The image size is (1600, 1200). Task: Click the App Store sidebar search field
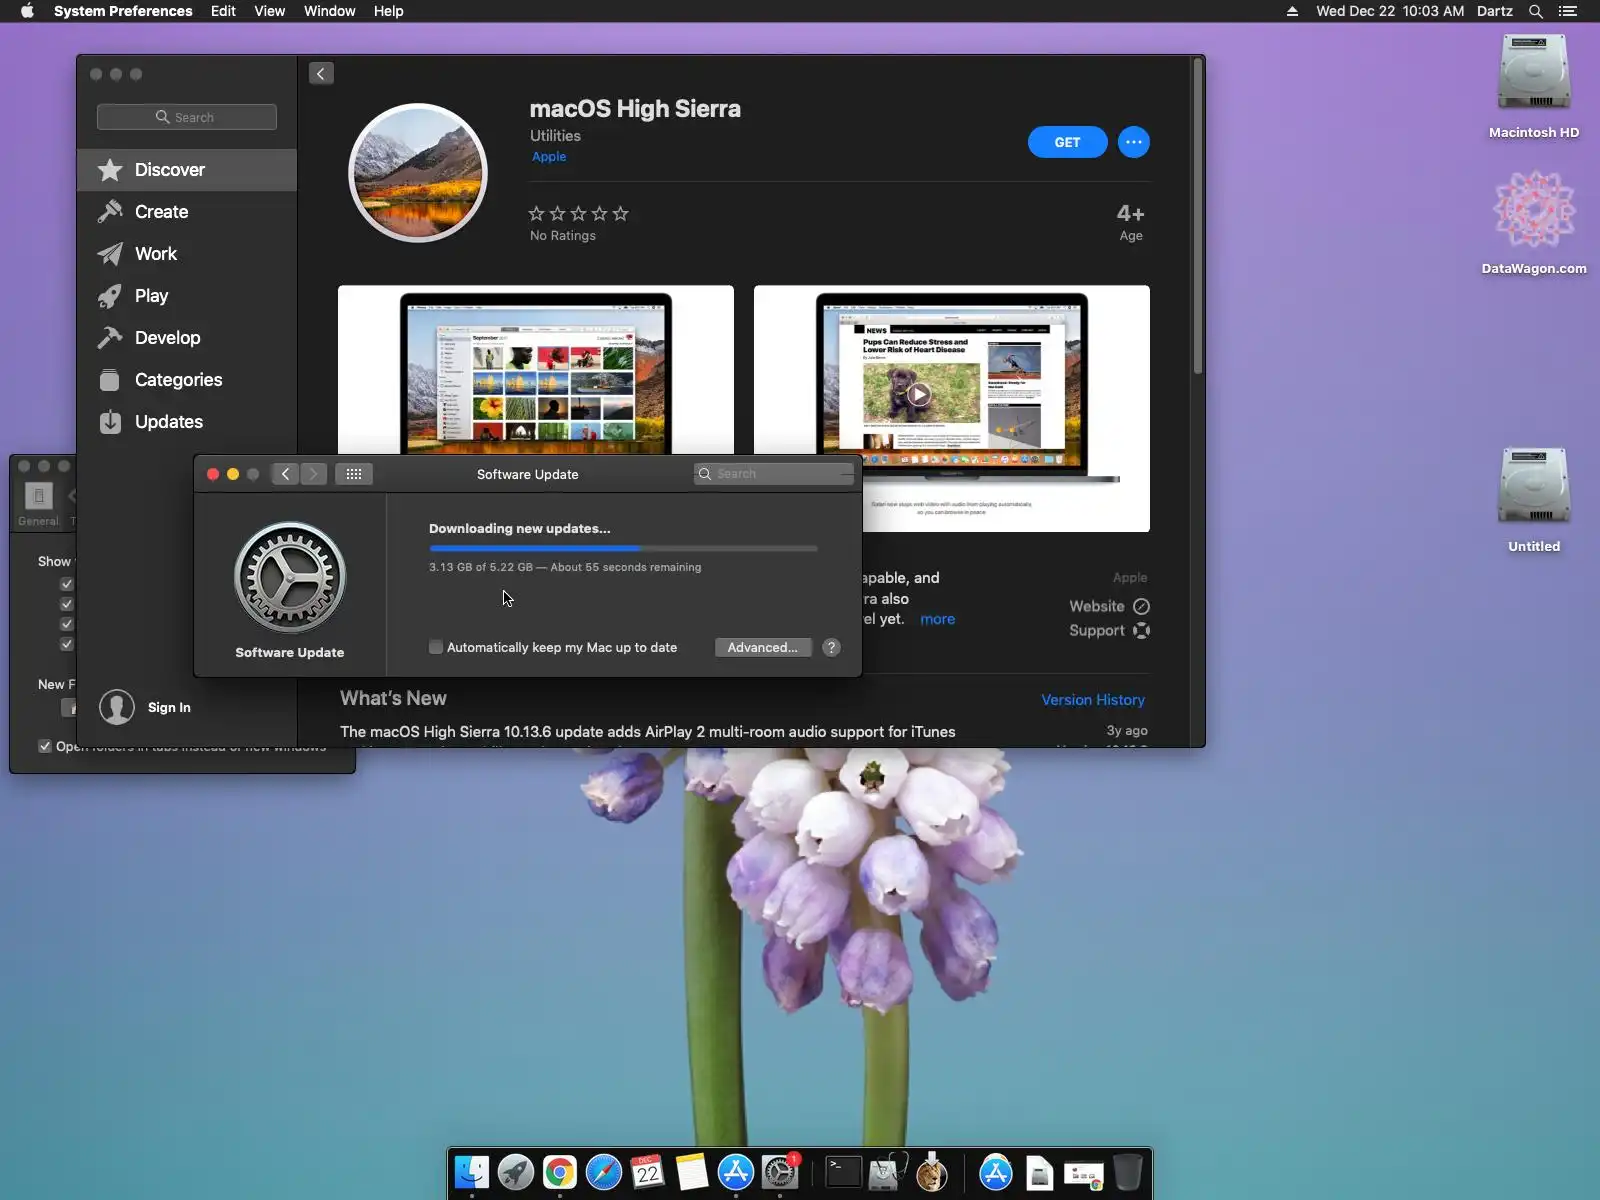tap(187, 117)
